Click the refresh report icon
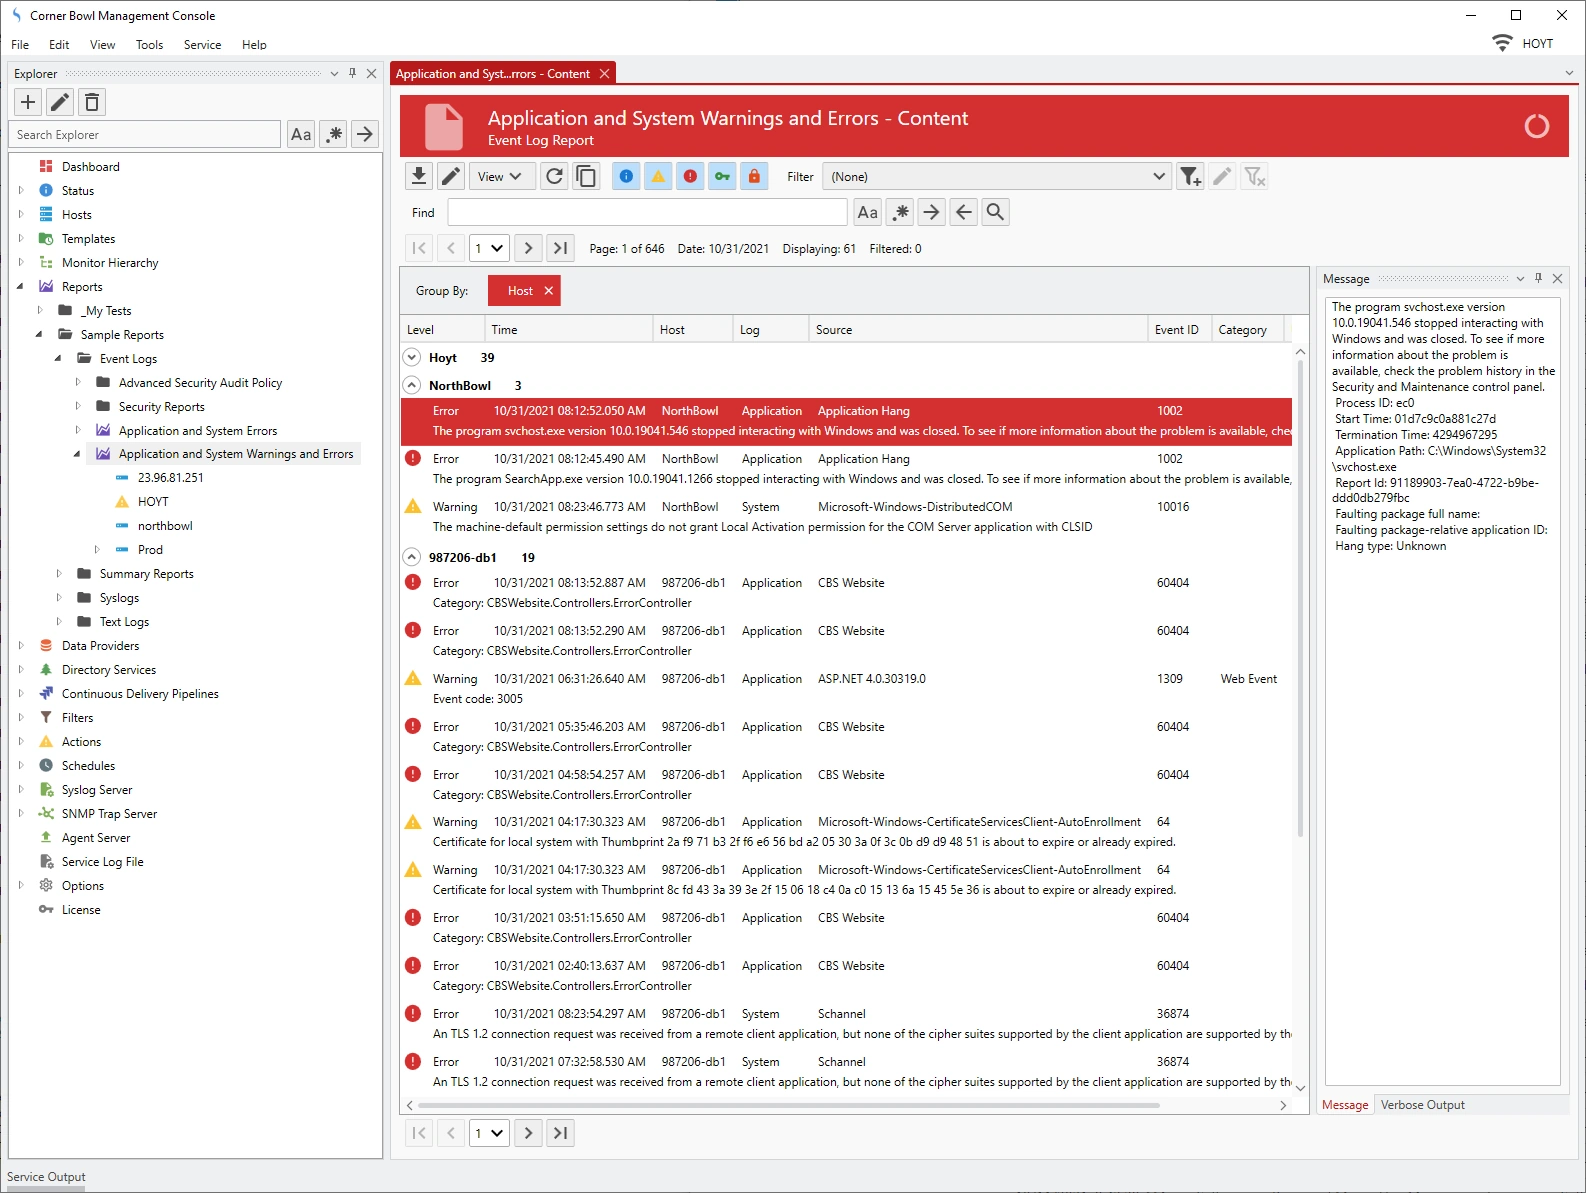Screen dimensions: 1586x1193 click(x=554, y=177)
